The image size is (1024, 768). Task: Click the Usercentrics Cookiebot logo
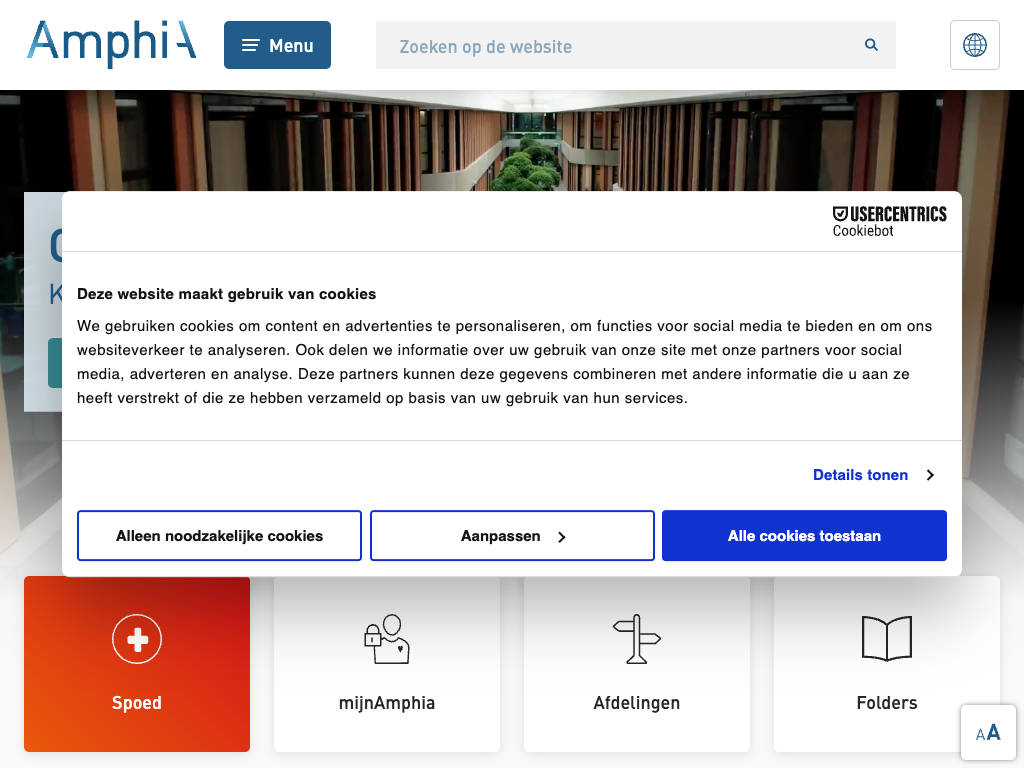889,221
